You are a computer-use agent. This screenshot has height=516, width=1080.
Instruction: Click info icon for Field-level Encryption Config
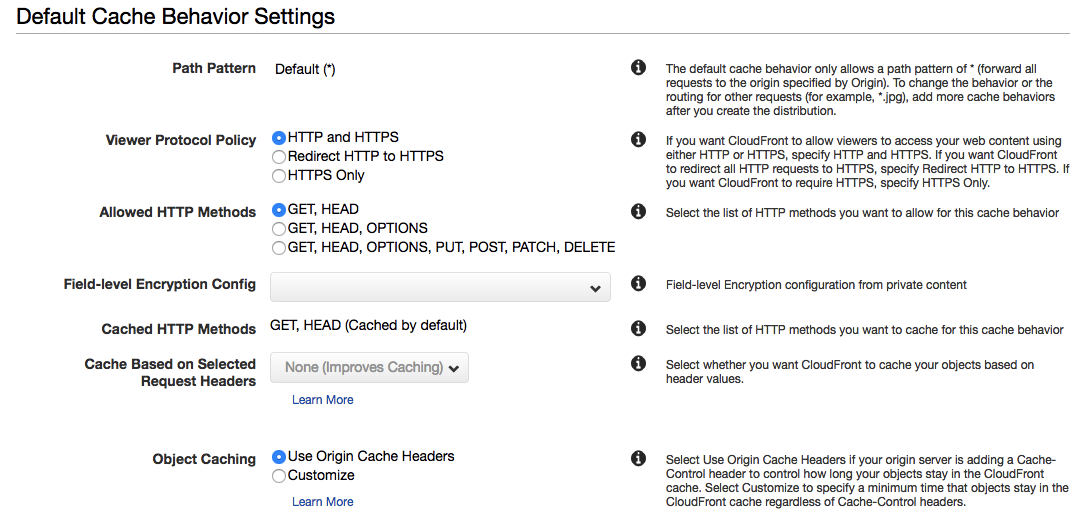point(638,283)
